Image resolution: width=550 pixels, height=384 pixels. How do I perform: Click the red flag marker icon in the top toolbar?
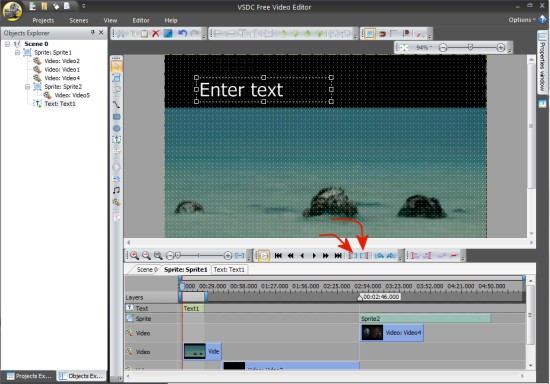point(407,34)
